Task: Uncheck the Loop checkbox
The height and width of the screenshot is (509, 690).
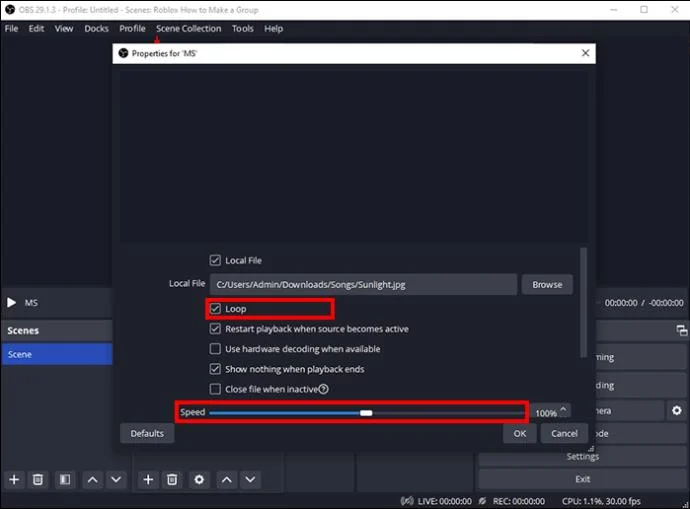Action: [215, 309]
